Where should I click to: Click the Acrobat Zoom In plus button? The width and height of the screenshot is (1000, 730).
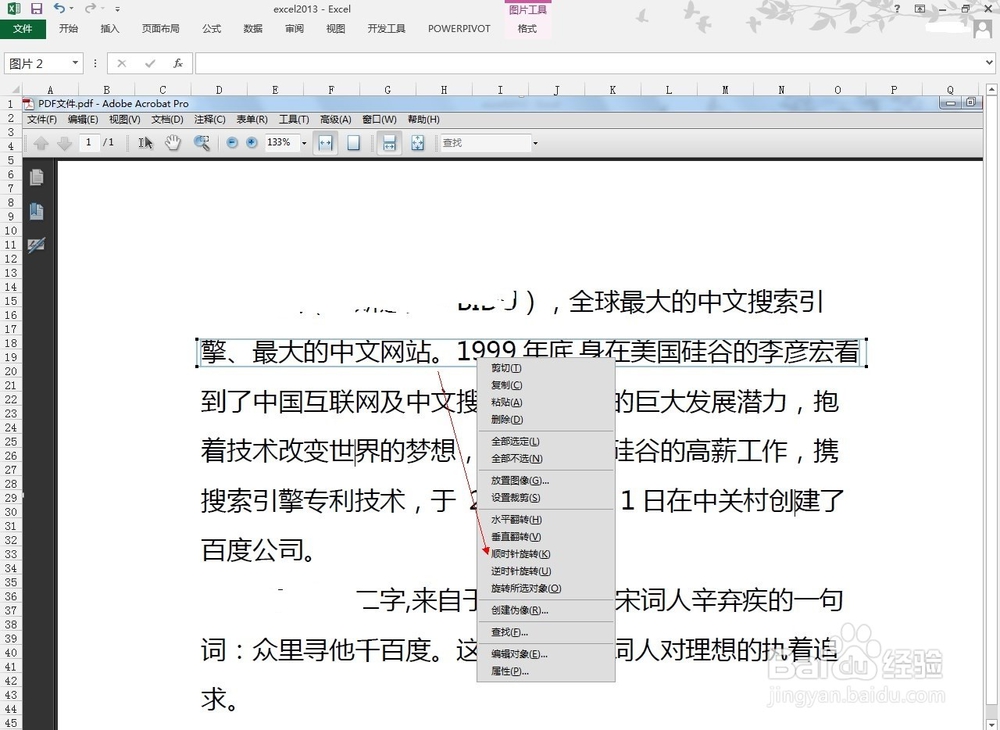point(252,143)
